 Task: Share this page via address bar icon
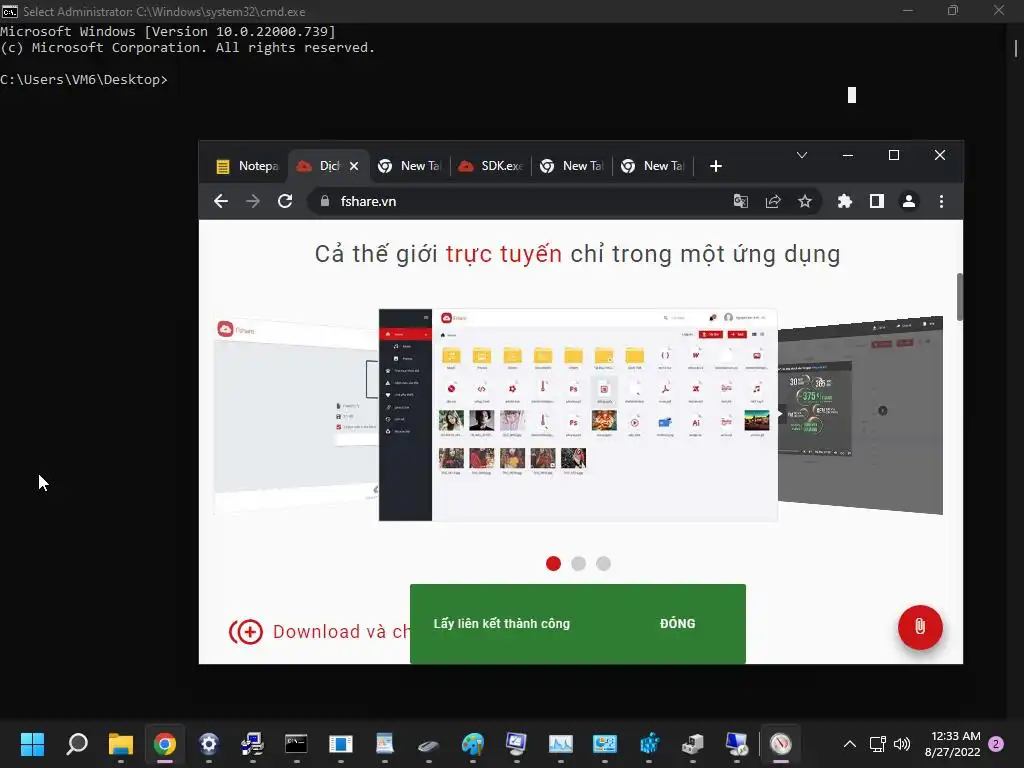point(773,201)
